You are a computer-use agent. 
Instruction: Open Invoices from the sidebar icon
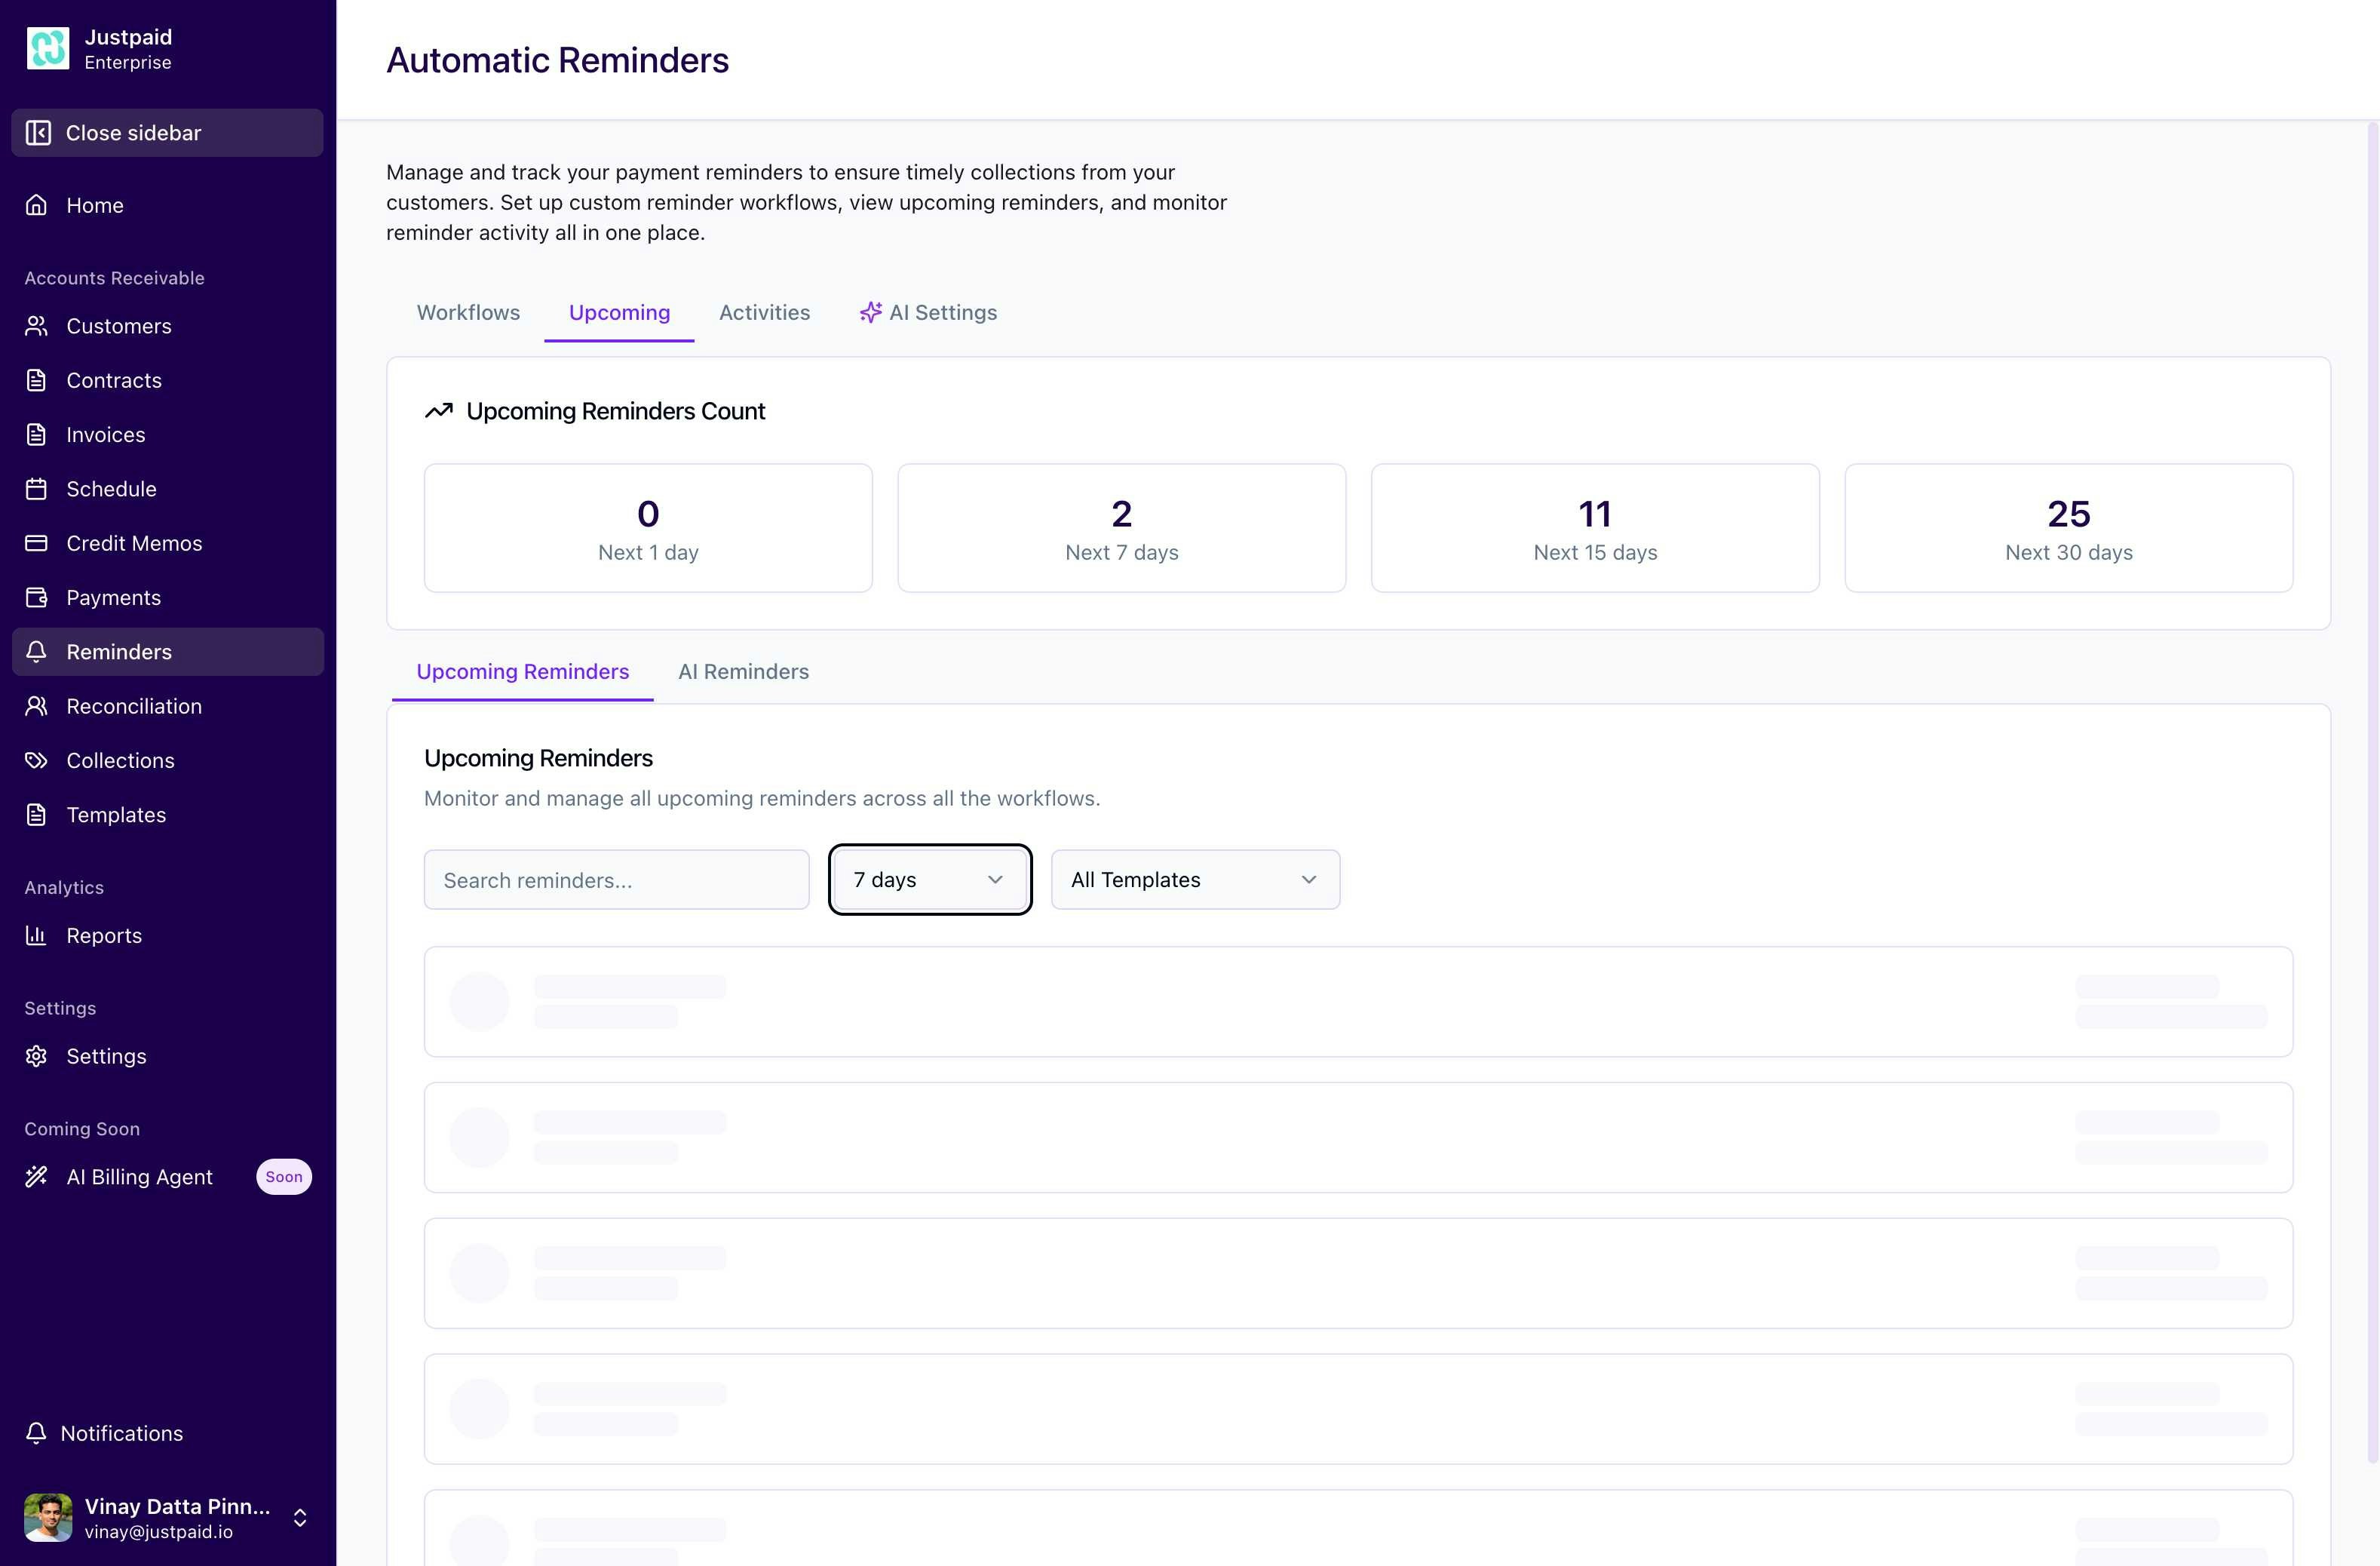pos(37,434)
